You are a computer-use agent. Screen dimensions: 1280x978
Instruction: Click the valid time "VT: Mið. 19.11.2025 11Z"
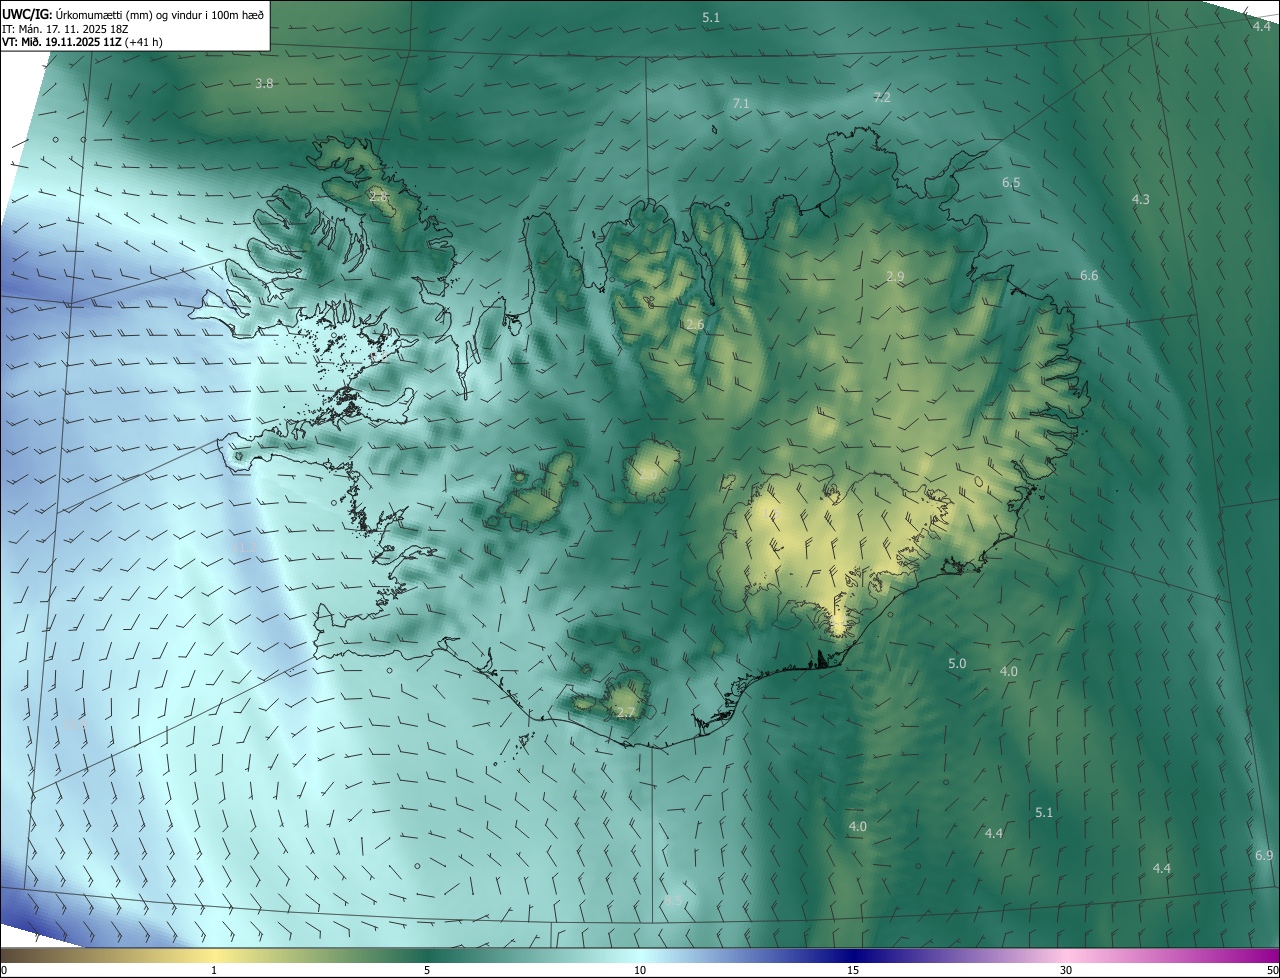pyautogui.click(x=64, y=42)
